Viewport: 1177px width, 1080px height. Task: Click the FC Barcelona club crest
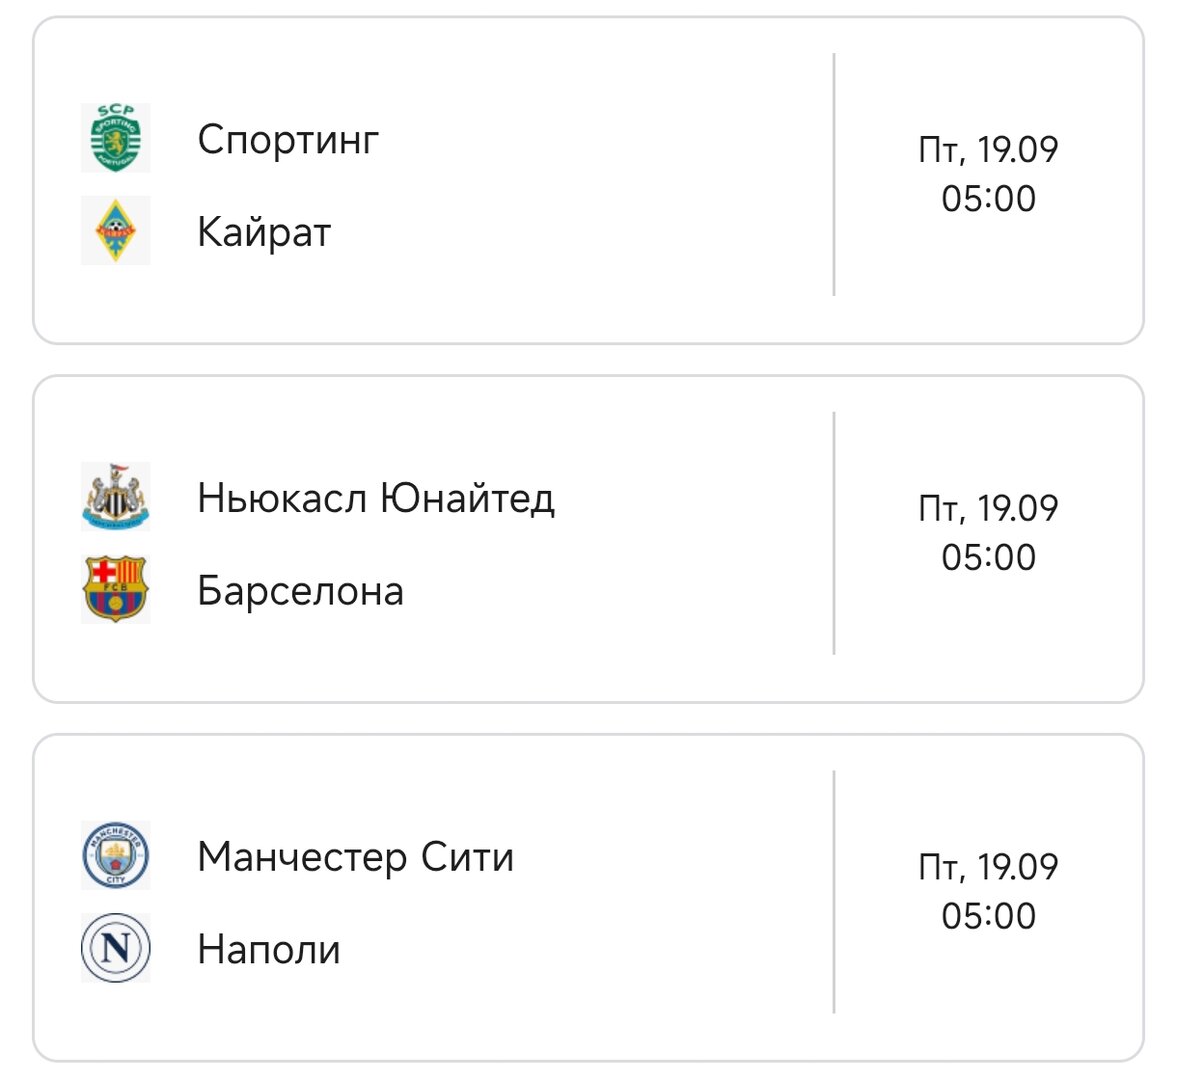tap(116, 589)
